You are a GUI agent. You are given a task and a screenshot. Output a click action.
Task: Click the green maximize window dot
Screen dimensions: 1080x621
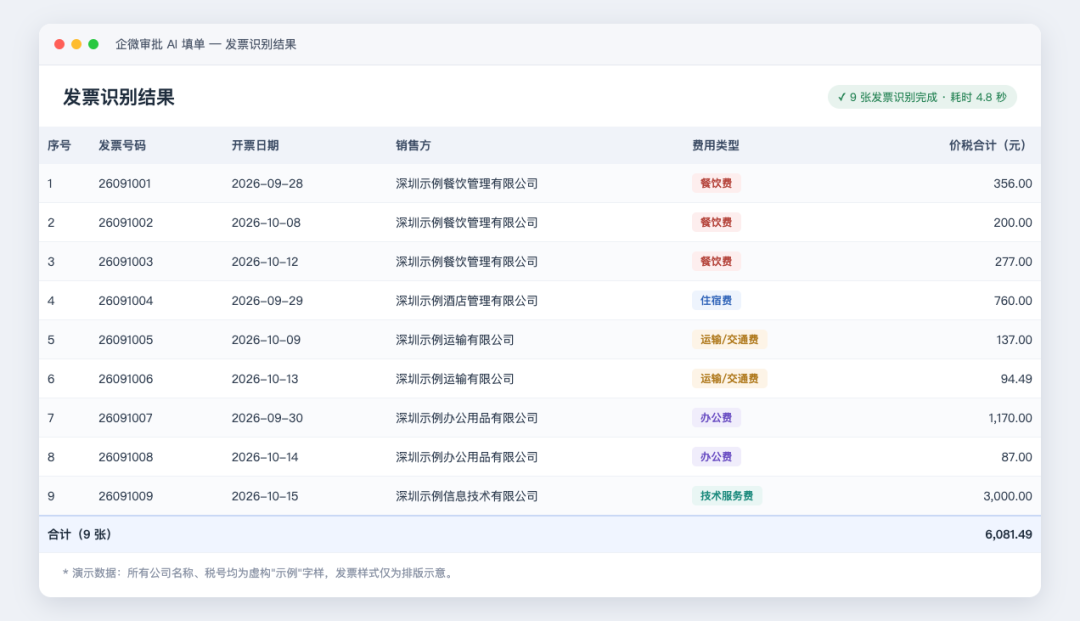94,44
